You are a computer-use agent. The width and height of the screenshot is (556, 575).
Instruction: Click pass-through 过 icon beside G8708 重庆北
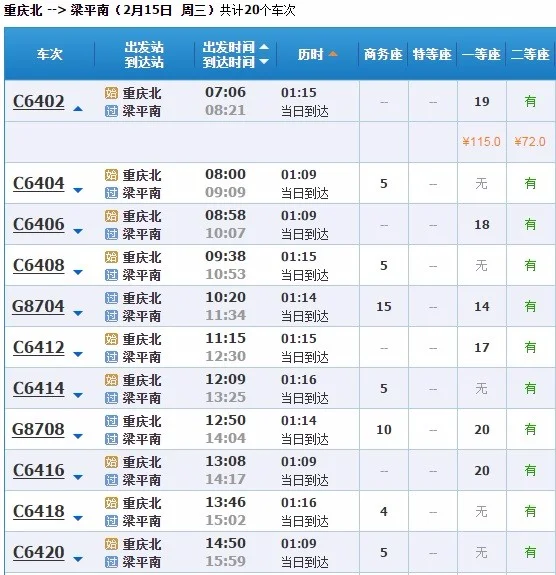click(111, 421)
